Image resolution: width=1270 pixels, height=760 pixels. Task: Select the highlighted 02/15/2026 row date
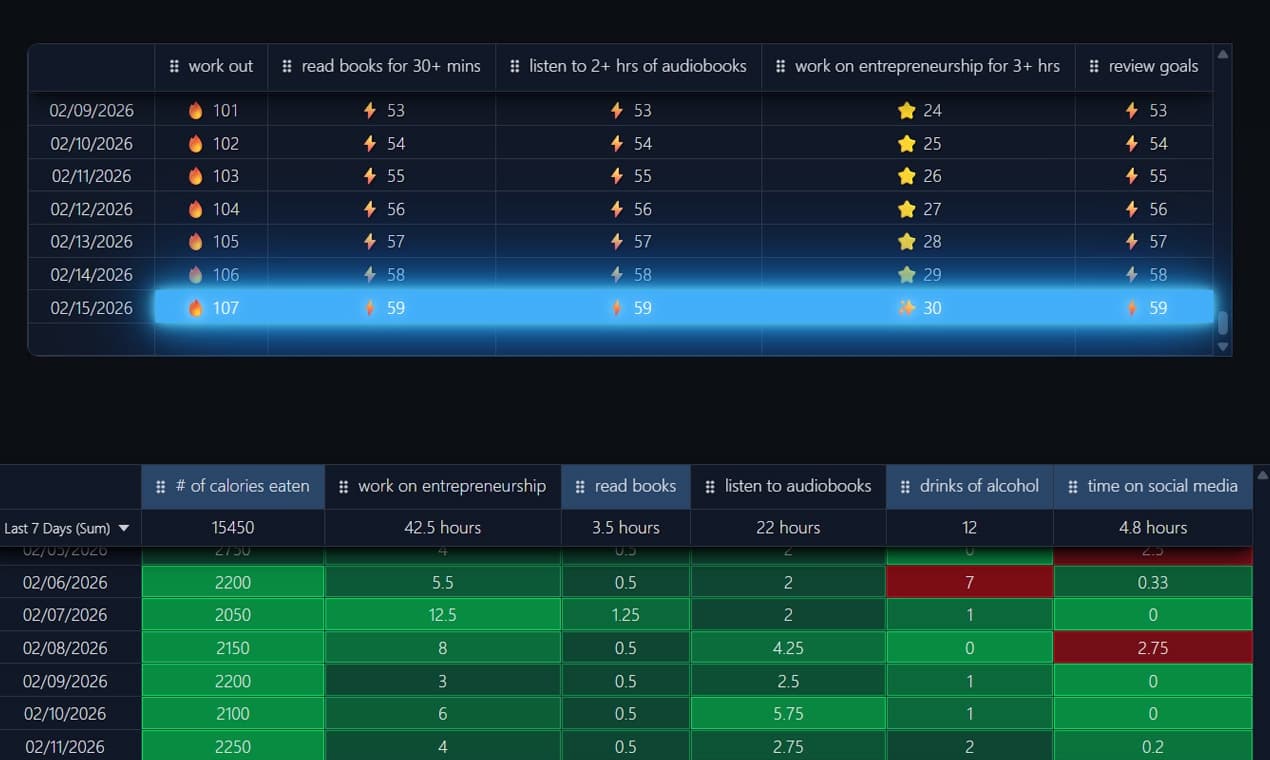click(92, 308)
